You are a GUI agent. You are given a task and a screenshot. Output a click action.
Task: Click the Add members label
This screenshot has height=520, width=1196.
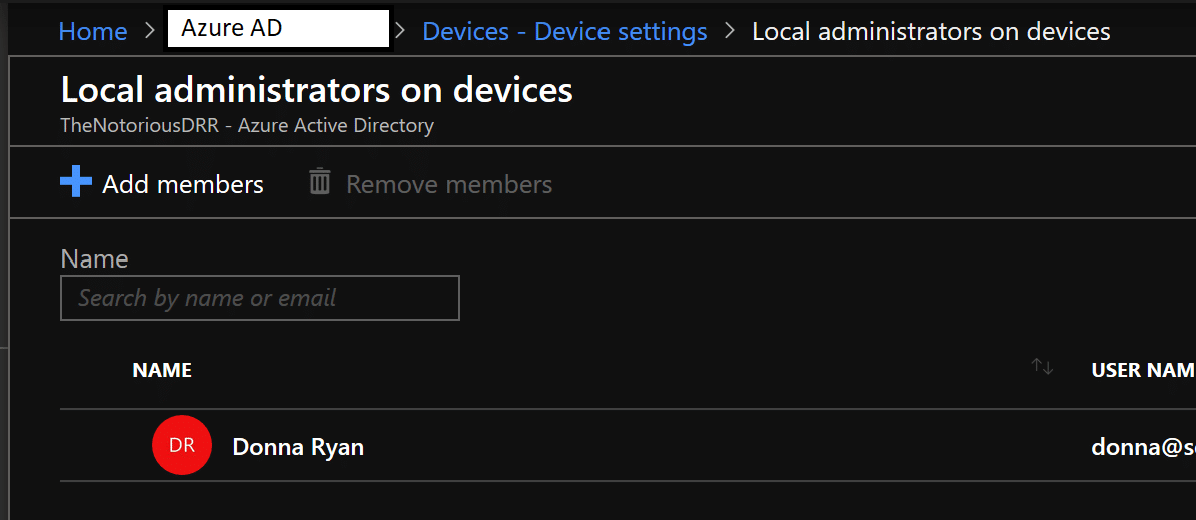coord(183,185)
